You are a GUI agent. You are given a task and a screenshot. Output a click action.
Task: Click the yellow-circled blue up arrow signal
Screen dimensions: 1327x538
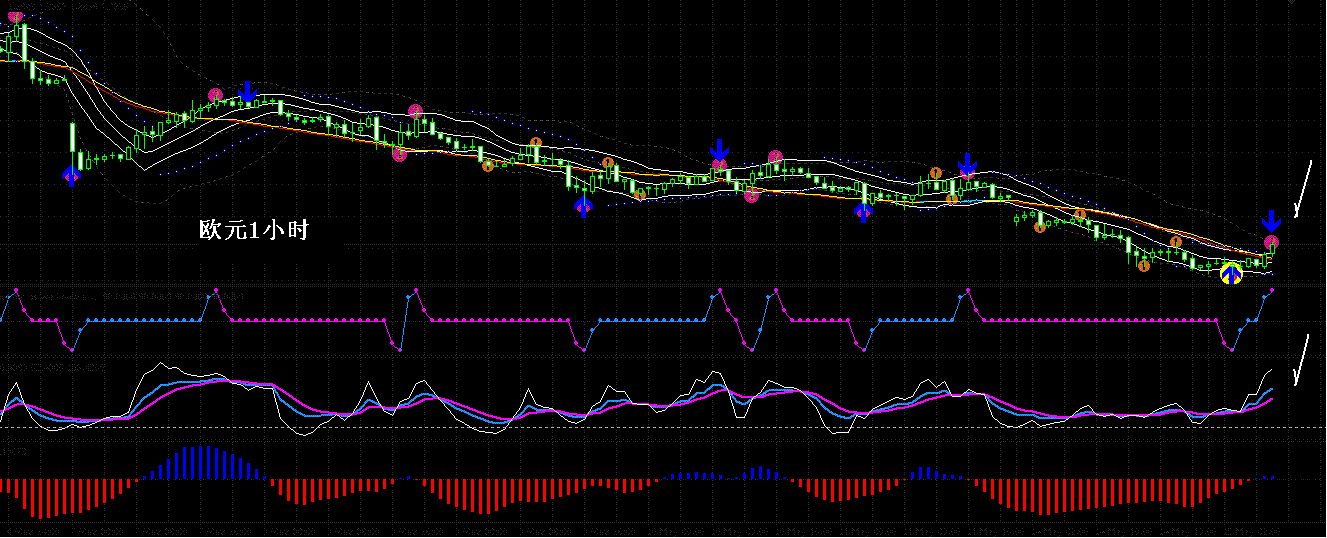(1231, 273)
